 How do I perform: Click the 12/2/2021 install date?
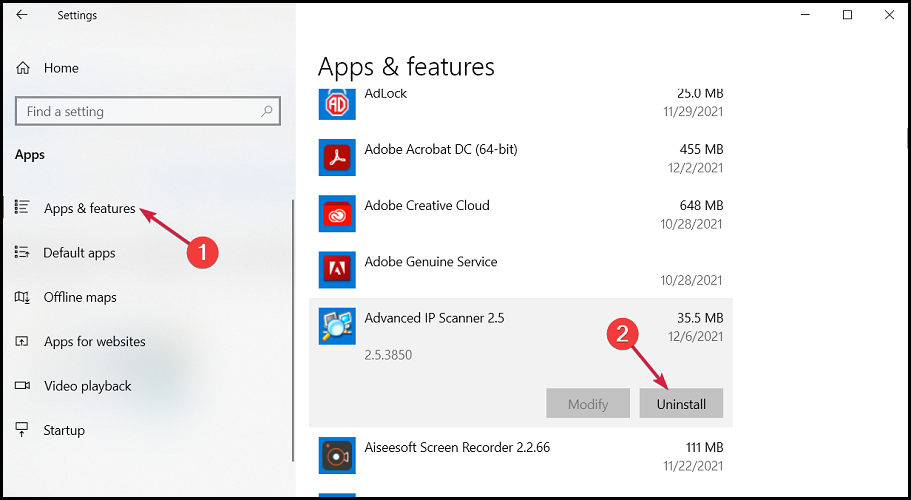(x=695, y=168)
